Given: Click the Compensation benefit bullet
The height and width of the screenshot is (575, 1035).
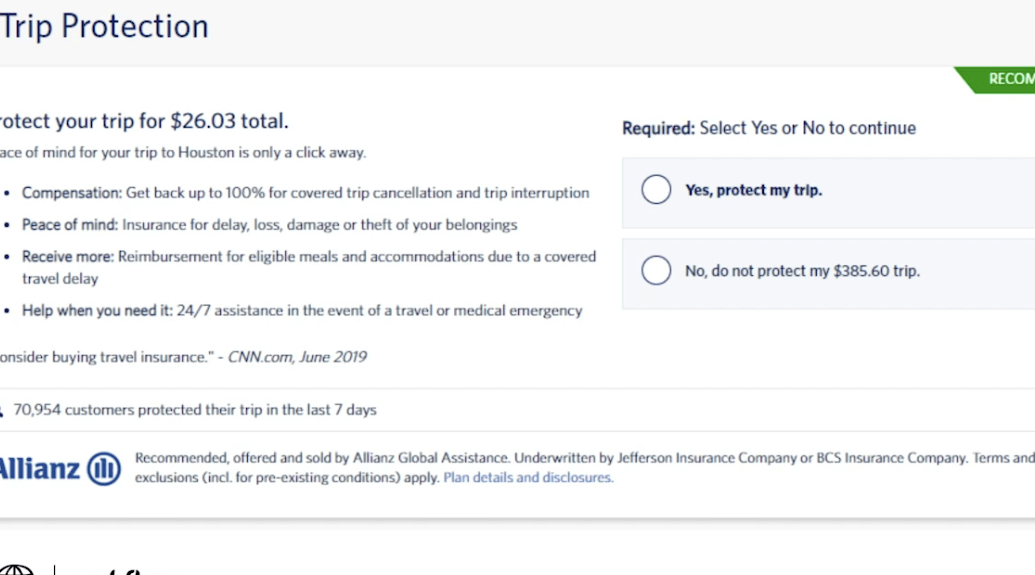Looking at the screenshot, I should click(305, 193).
